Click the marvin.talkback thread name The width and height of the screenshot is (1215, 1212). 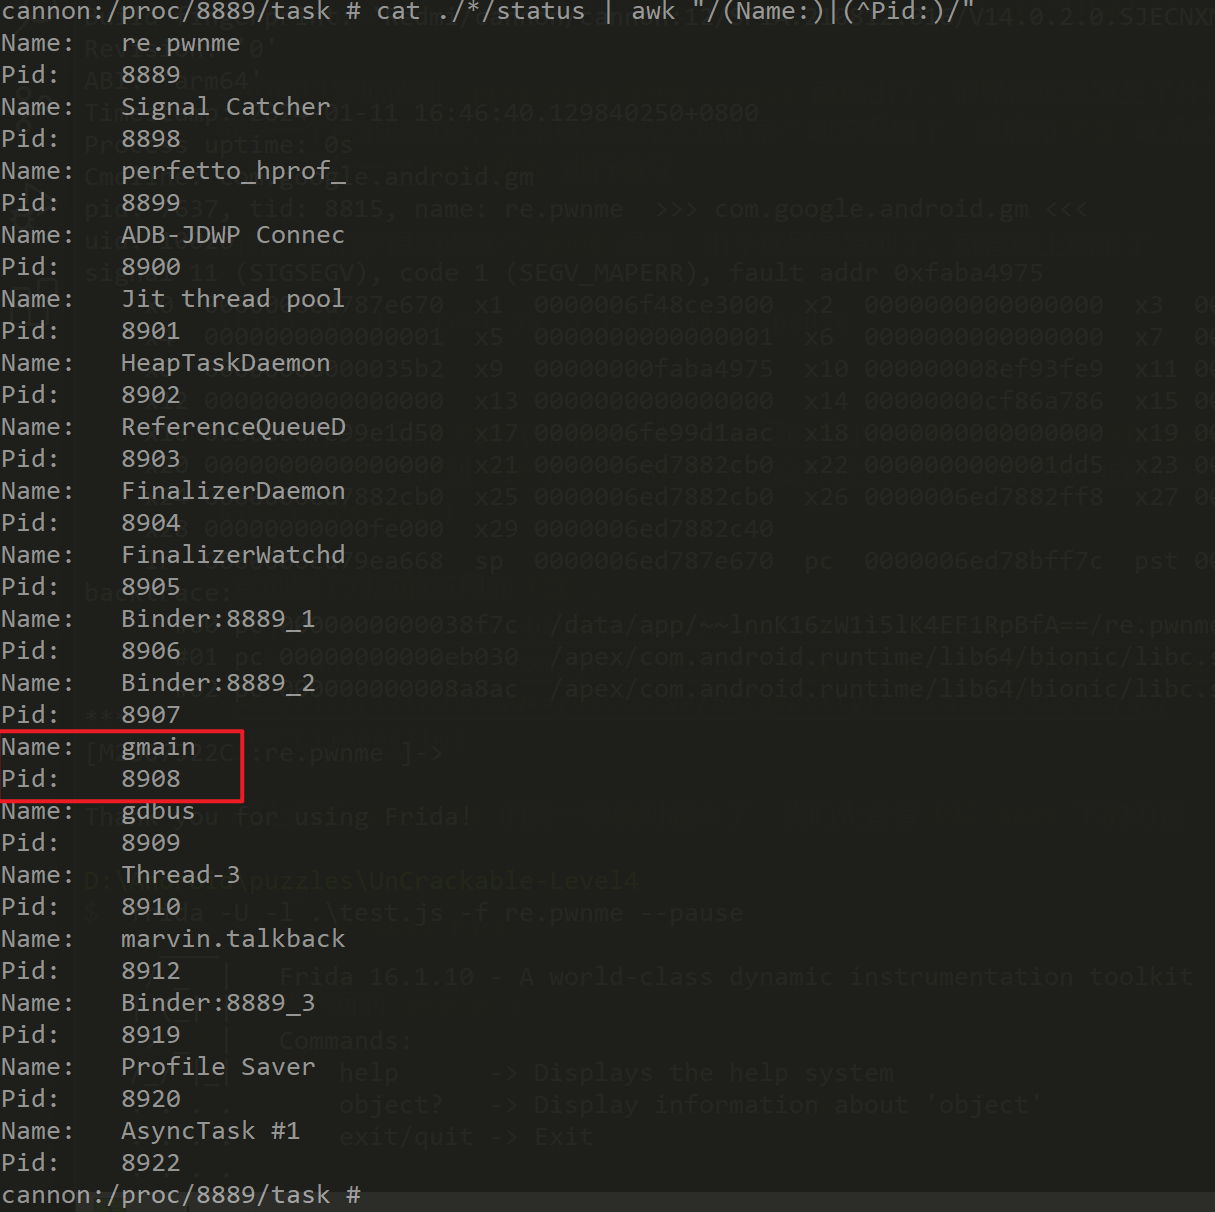[x=233, y=939]
